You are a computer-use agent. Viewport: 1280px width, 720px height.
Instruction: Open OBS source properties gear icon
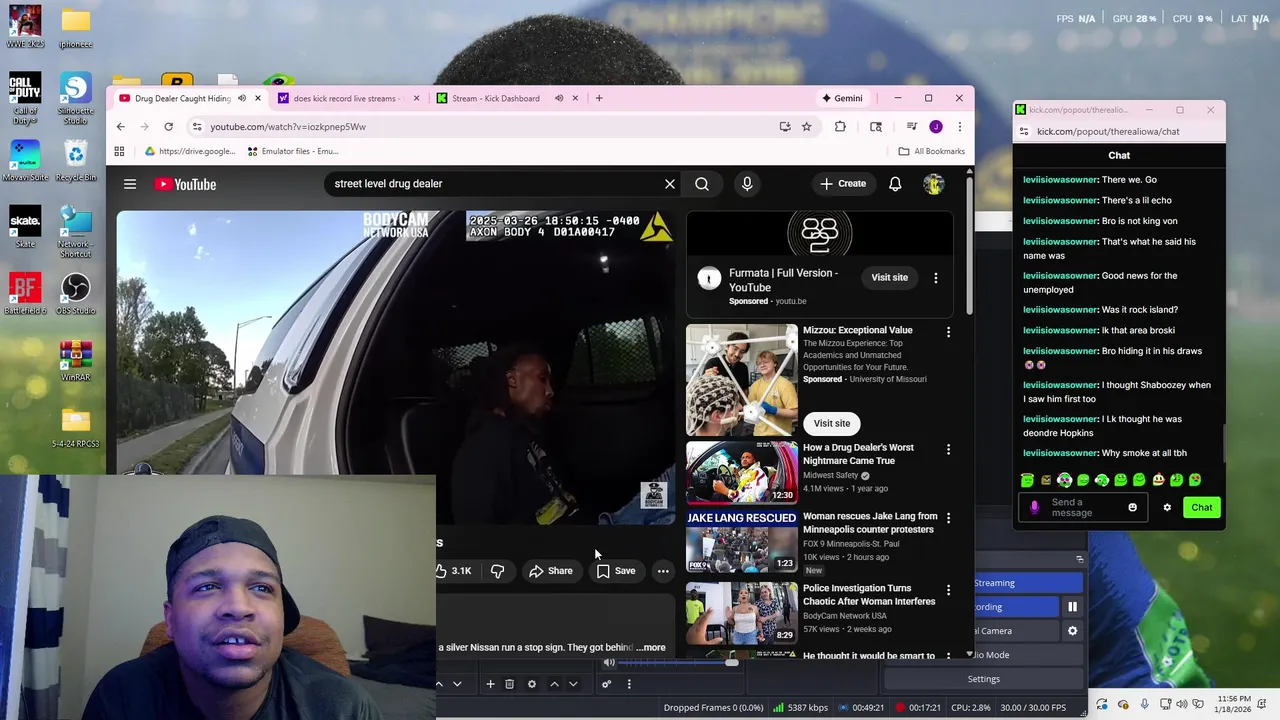click(x=531, y=684)
